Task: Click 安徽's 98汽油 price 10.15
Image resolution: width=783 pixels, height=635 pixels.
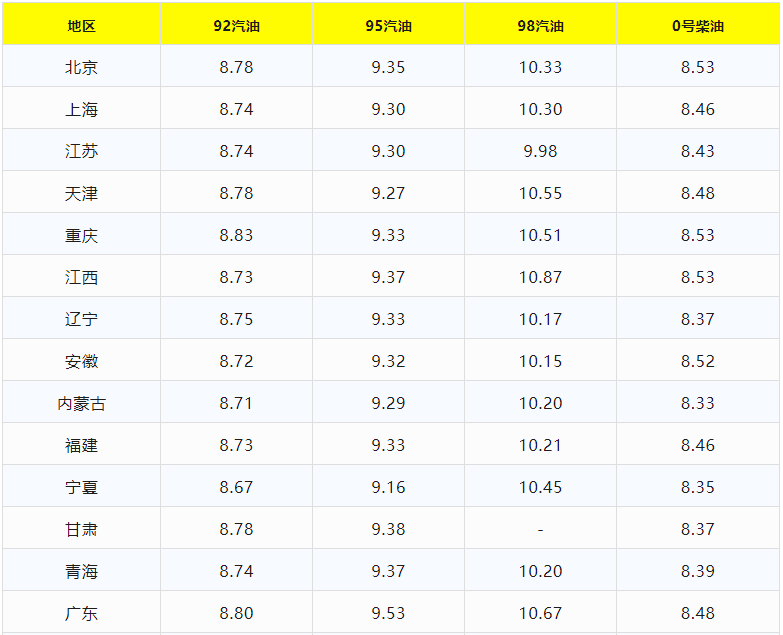Action: pyautogui.click(x=540, y=361)
